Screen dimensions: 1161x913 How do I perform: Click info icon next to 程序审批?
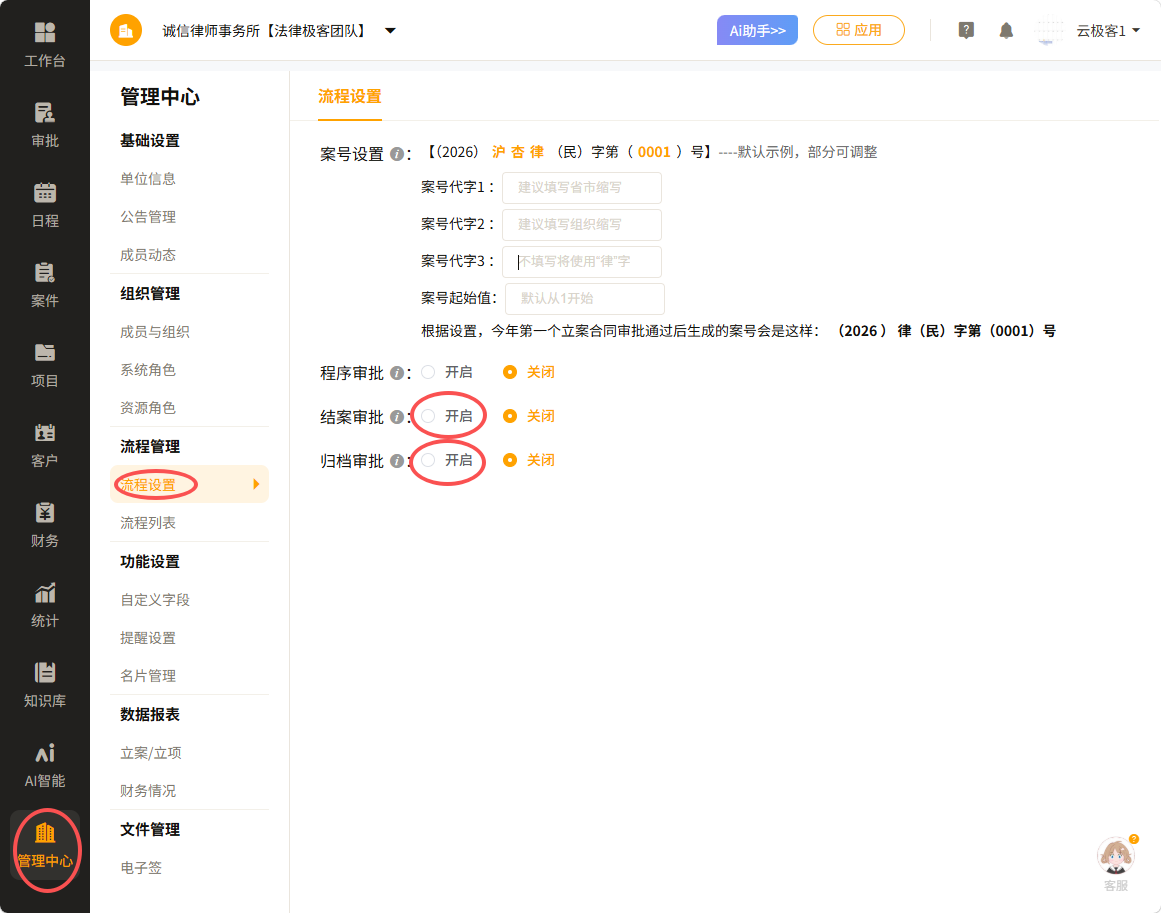click(397, 373)
